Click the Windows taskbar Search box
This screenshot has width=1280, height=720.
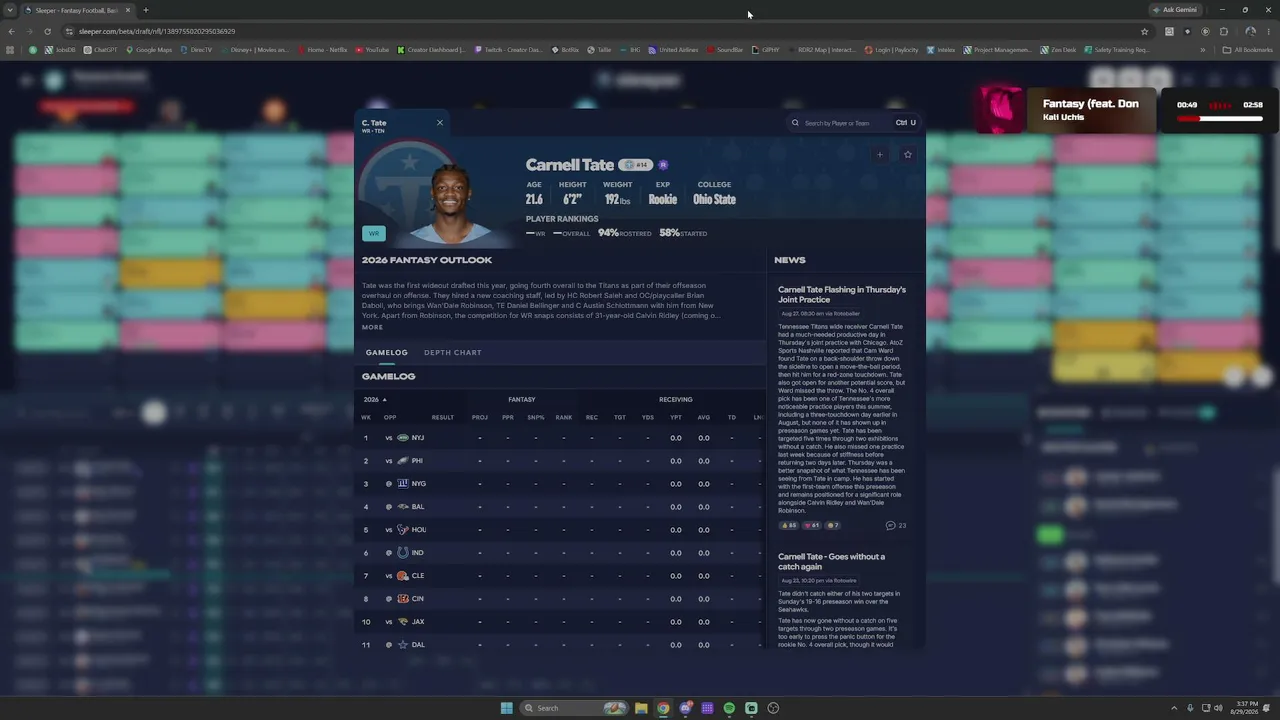[x=575, y=708]
